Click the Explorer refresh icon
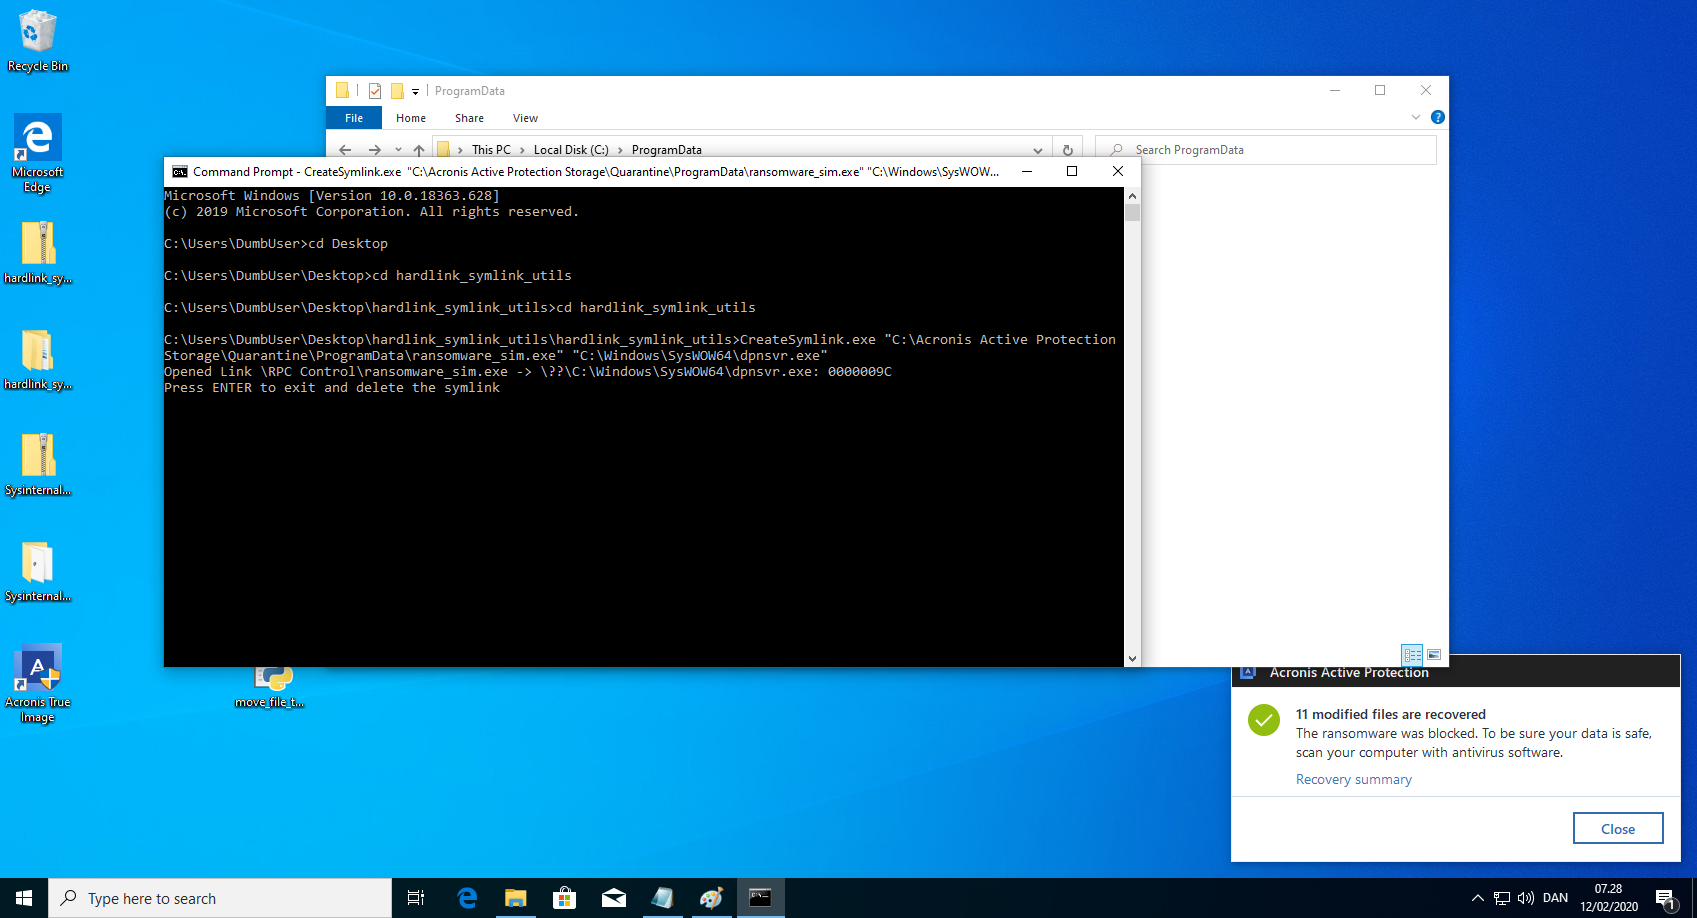The width and height of the screenshot is (1697, 918). (x=1067, y=150)
